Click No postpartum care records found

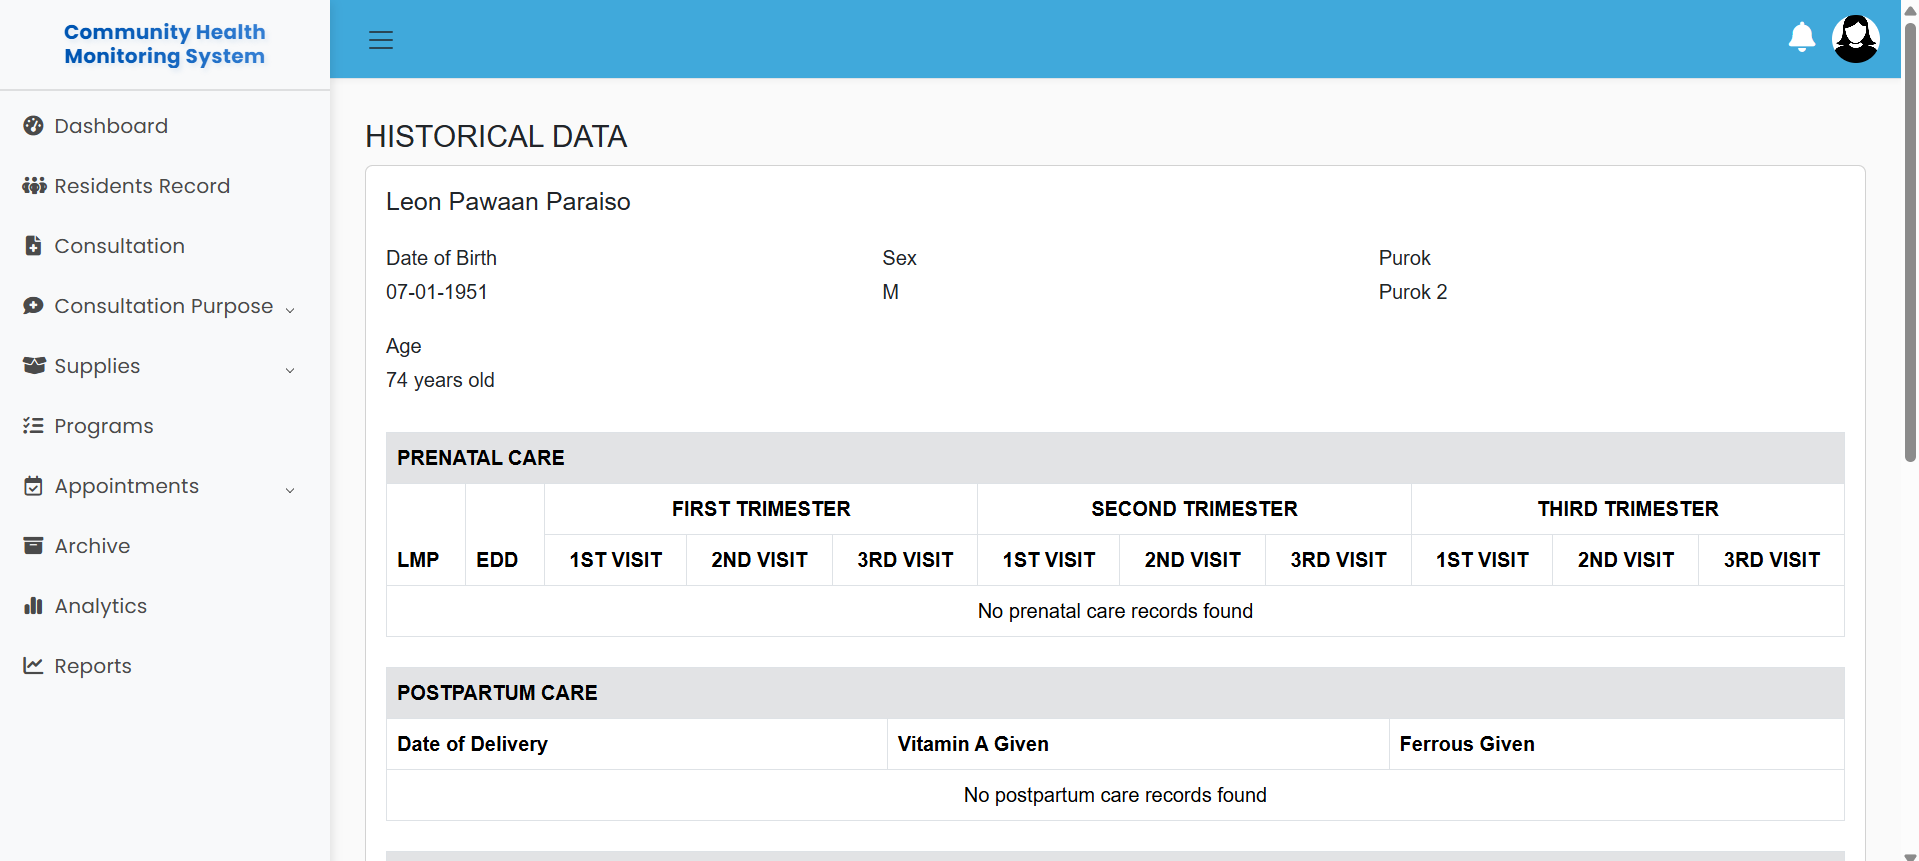click(1115, 795)
